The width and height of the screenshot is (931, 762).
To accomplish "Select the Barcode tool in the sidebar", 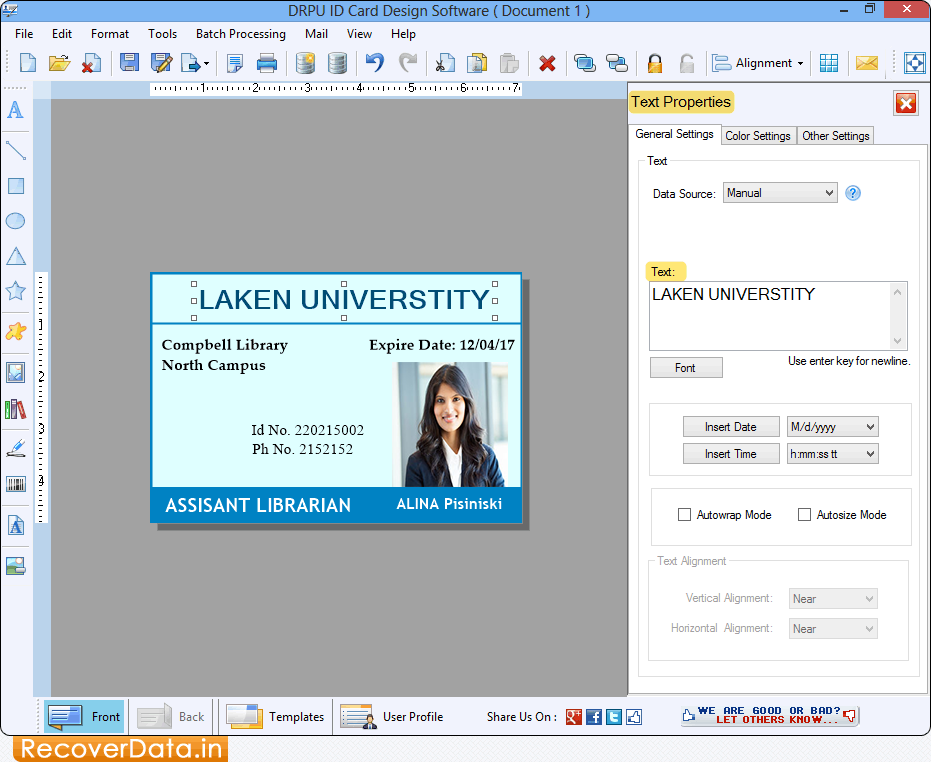I will click(14, 483).
